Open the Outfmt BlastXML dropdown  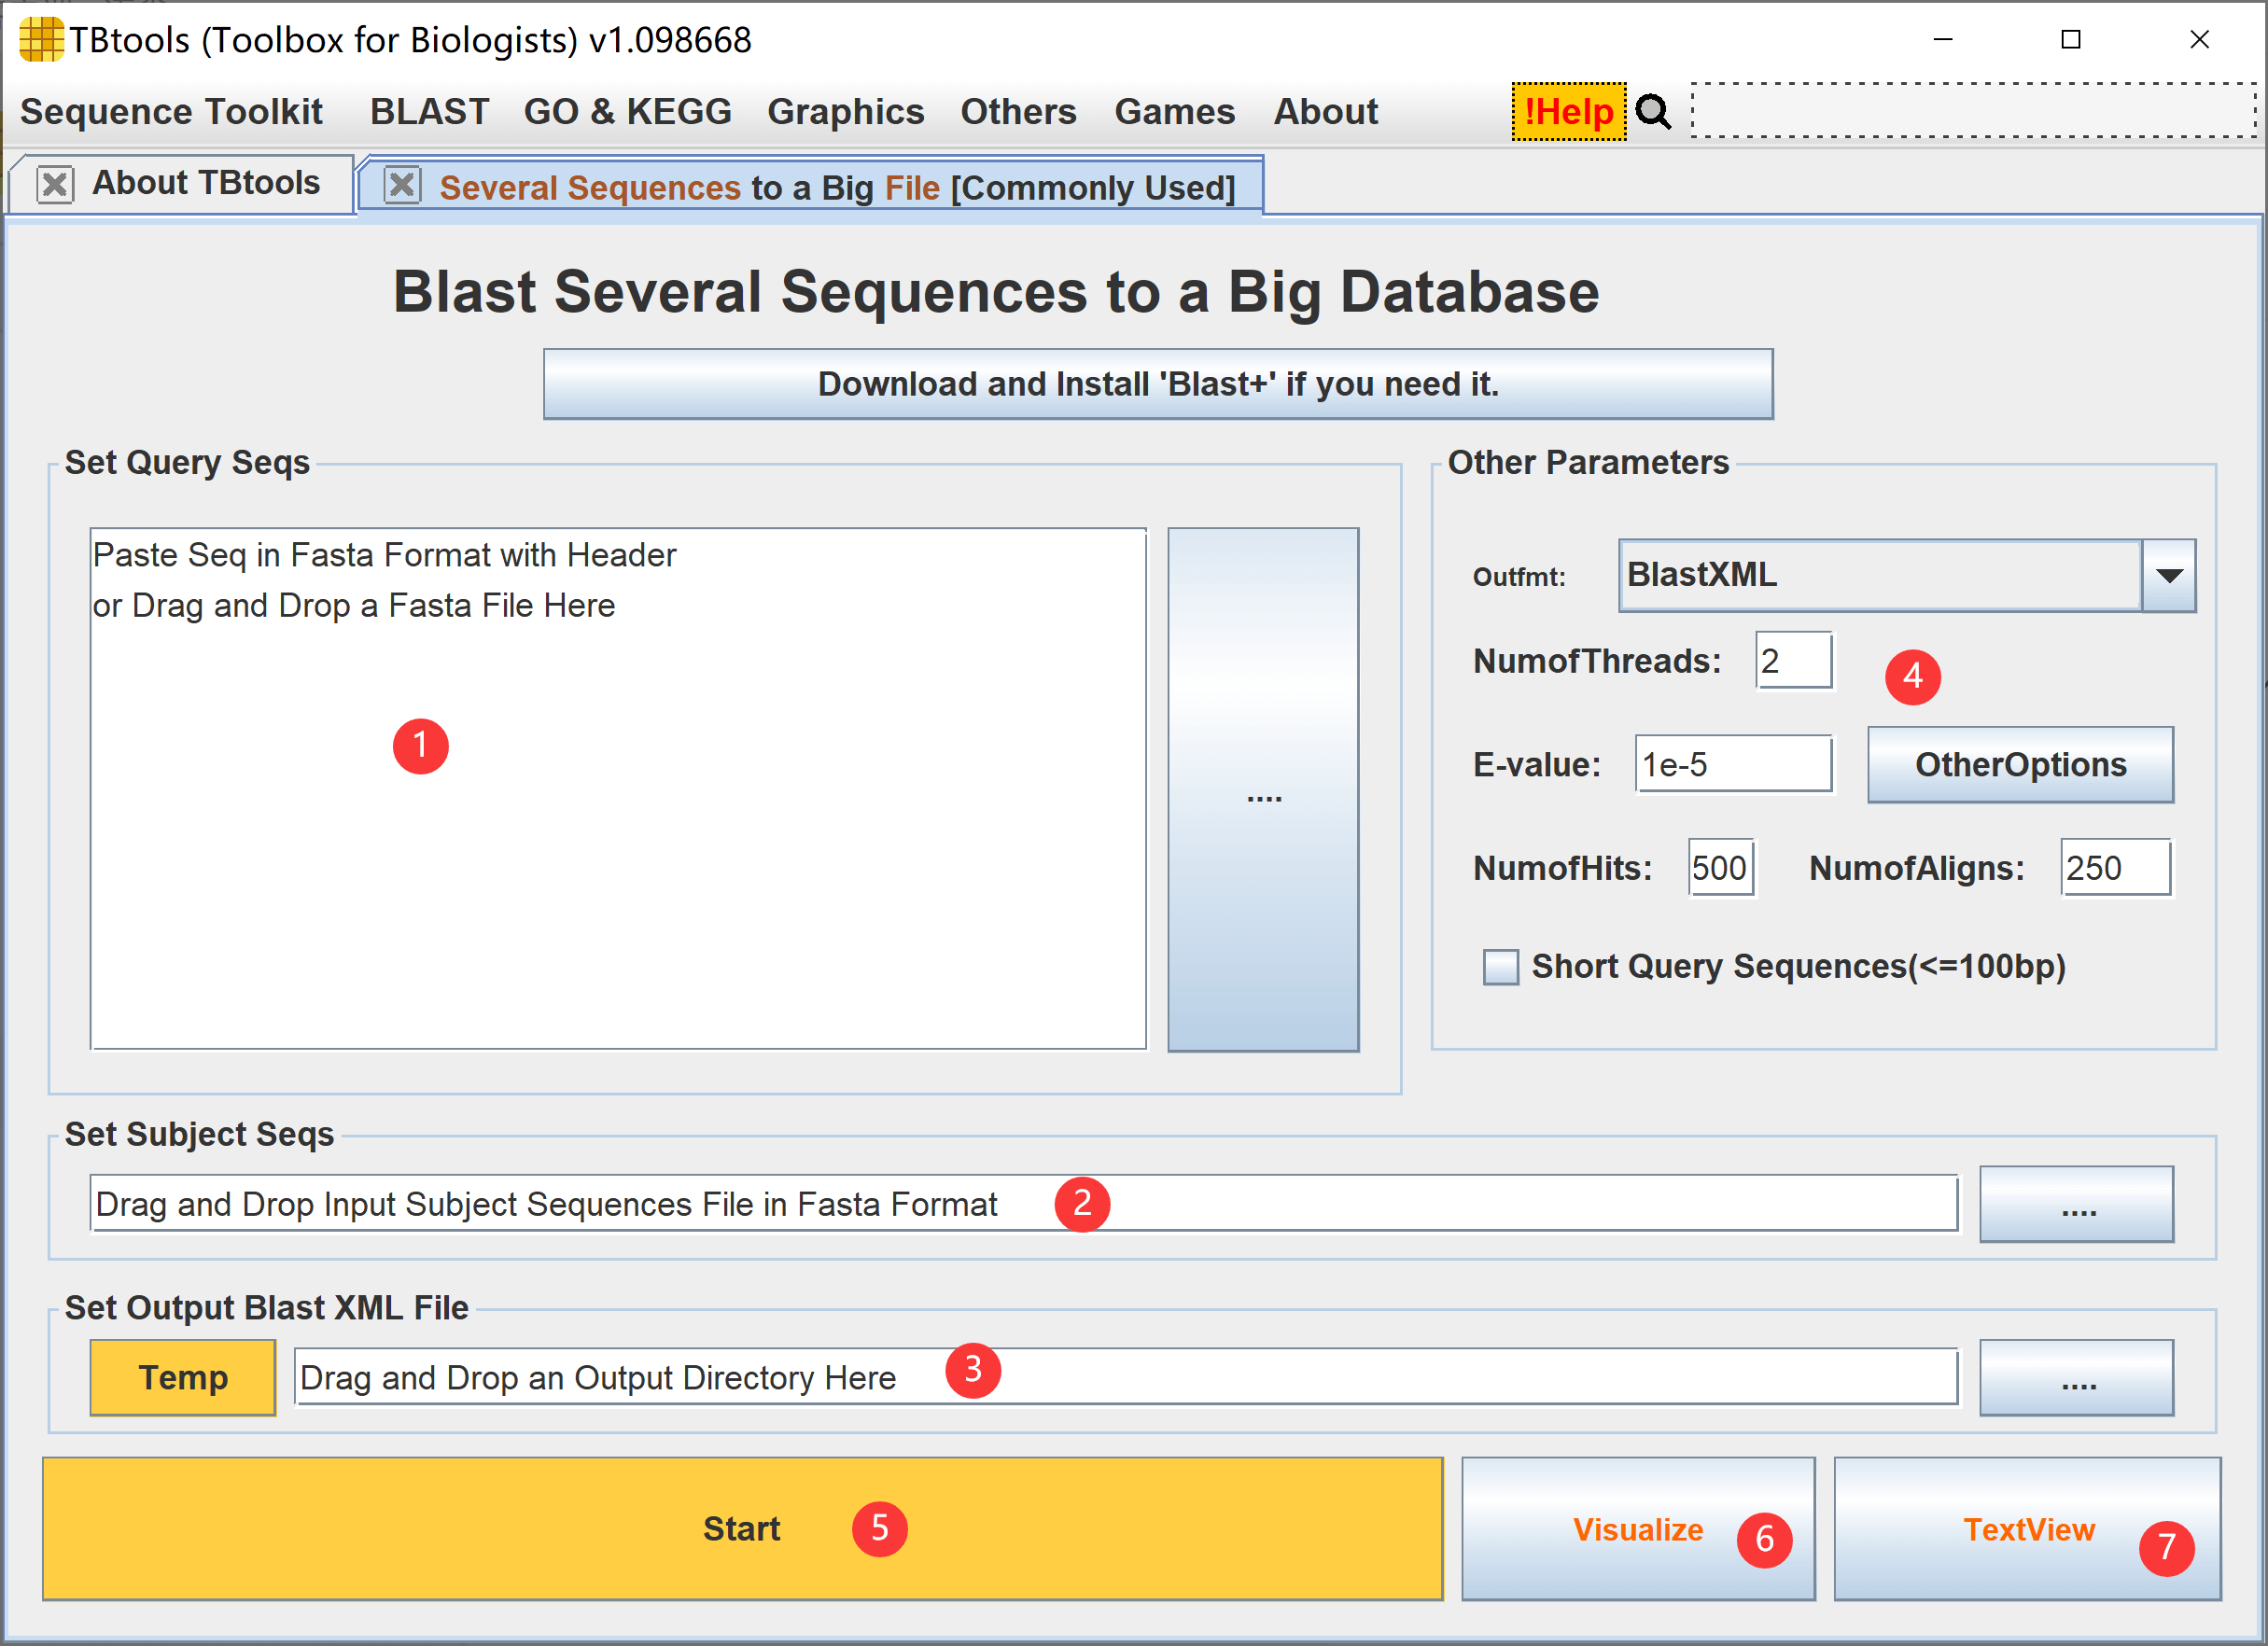click(x=2166, y=575)
